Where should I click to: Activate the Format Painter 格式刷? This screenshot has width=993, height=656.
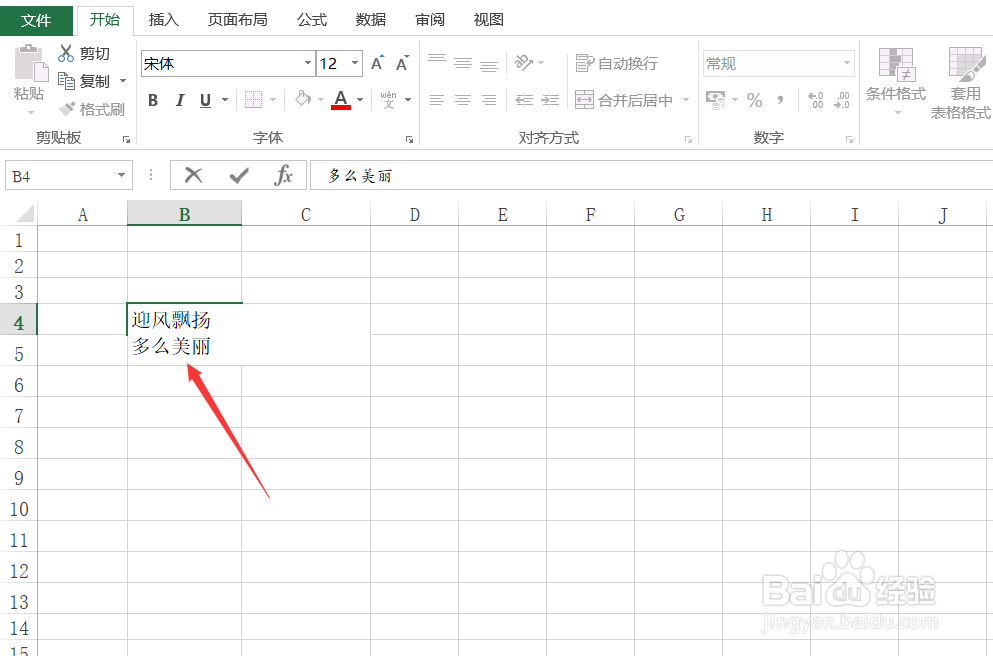click(x=92, y=109)
